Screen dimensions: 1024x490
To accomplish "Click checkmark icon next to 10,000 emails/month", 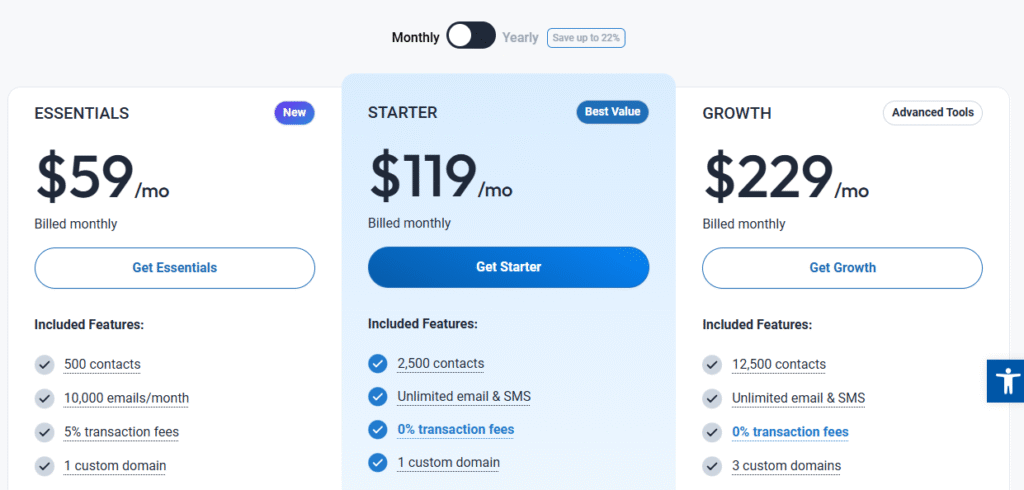I will 44,398.
